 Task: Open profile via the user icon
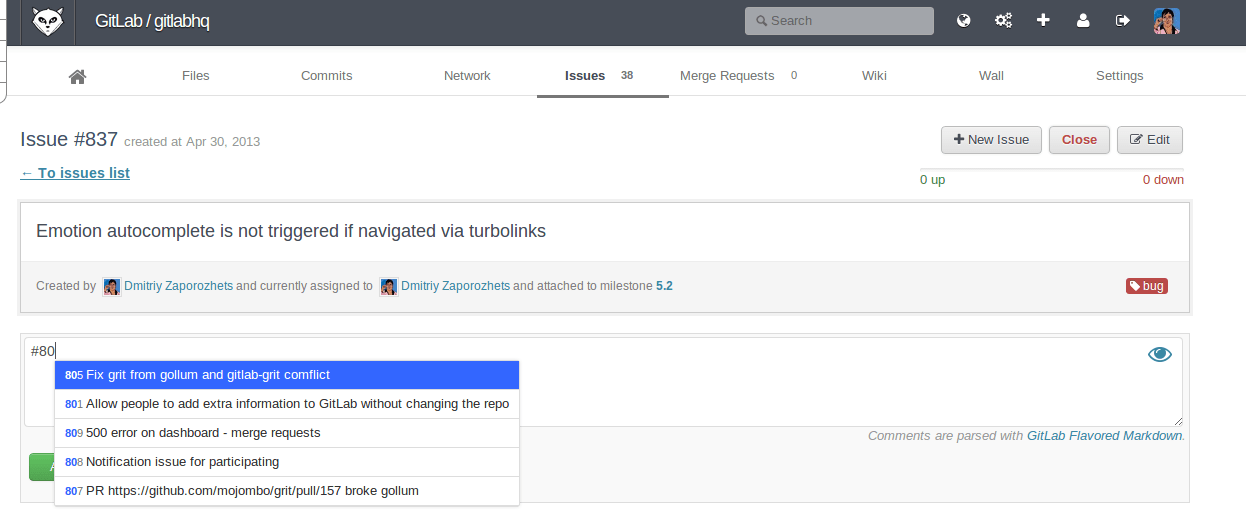point(1083,20)
